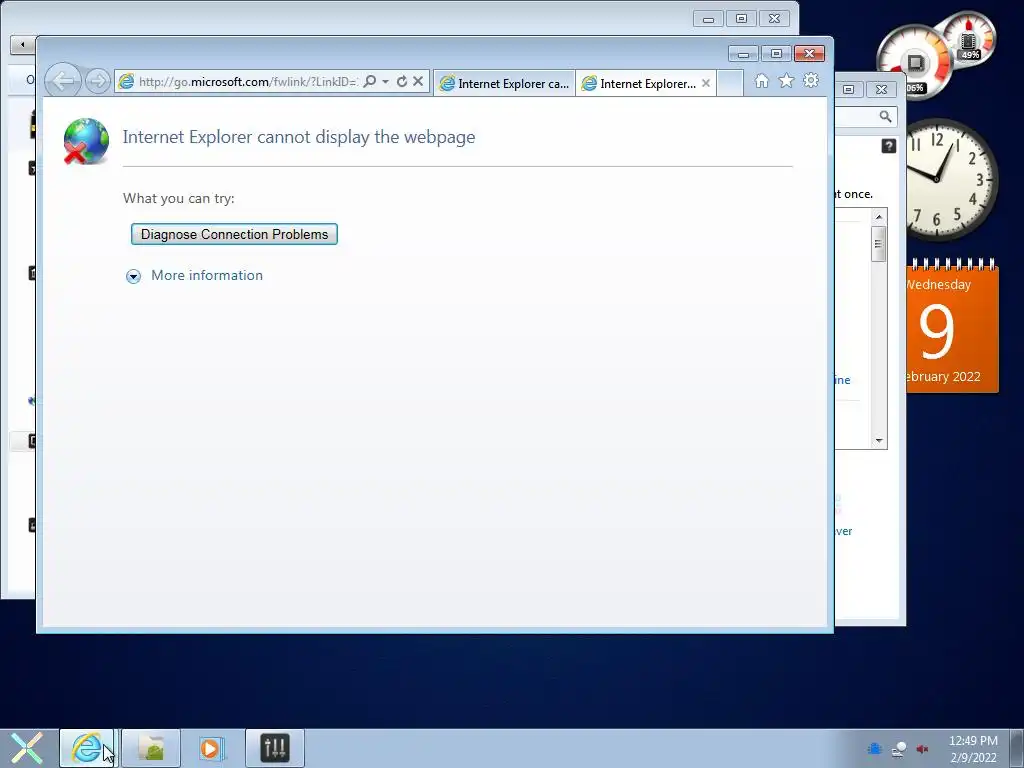Close the active Internet Explorer tab
1024x768 pixels.
click(x=706, y=84)
